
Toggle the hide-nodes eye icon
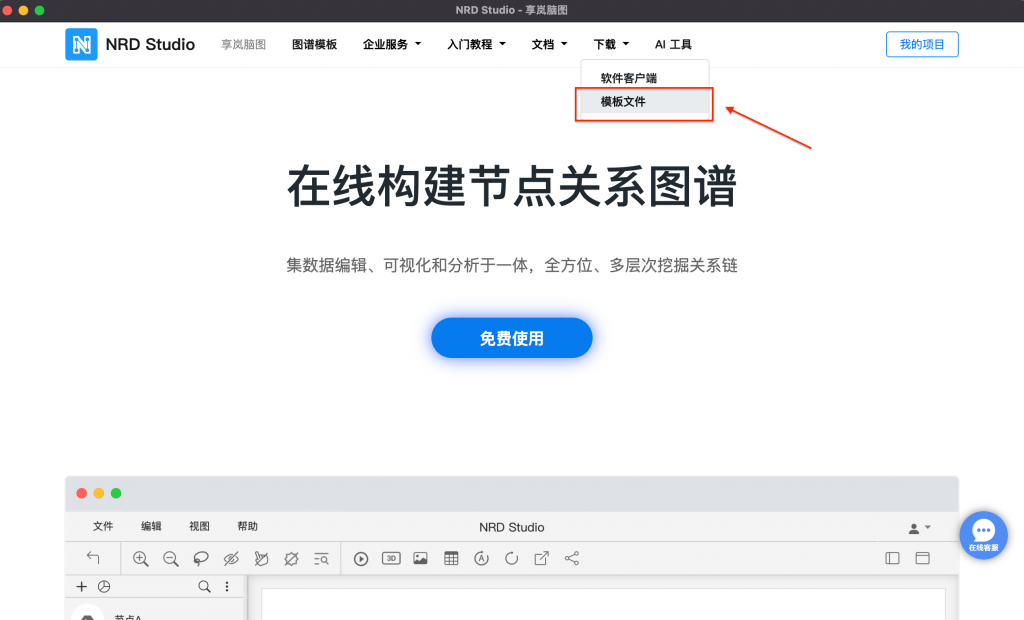(231, 558)
